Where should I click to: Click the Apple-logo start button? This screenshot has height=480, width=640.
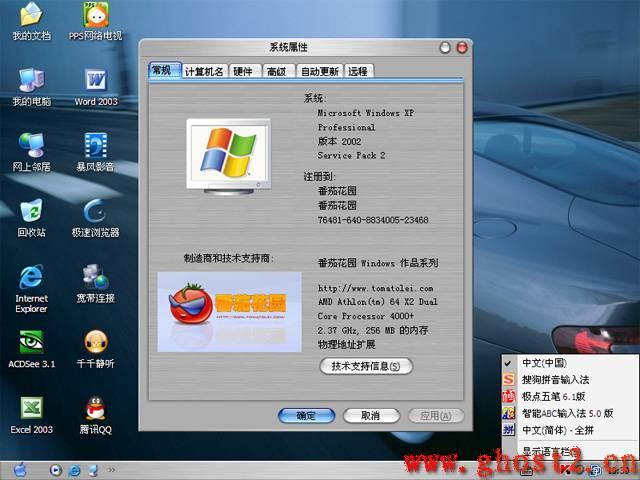(19, 470)
